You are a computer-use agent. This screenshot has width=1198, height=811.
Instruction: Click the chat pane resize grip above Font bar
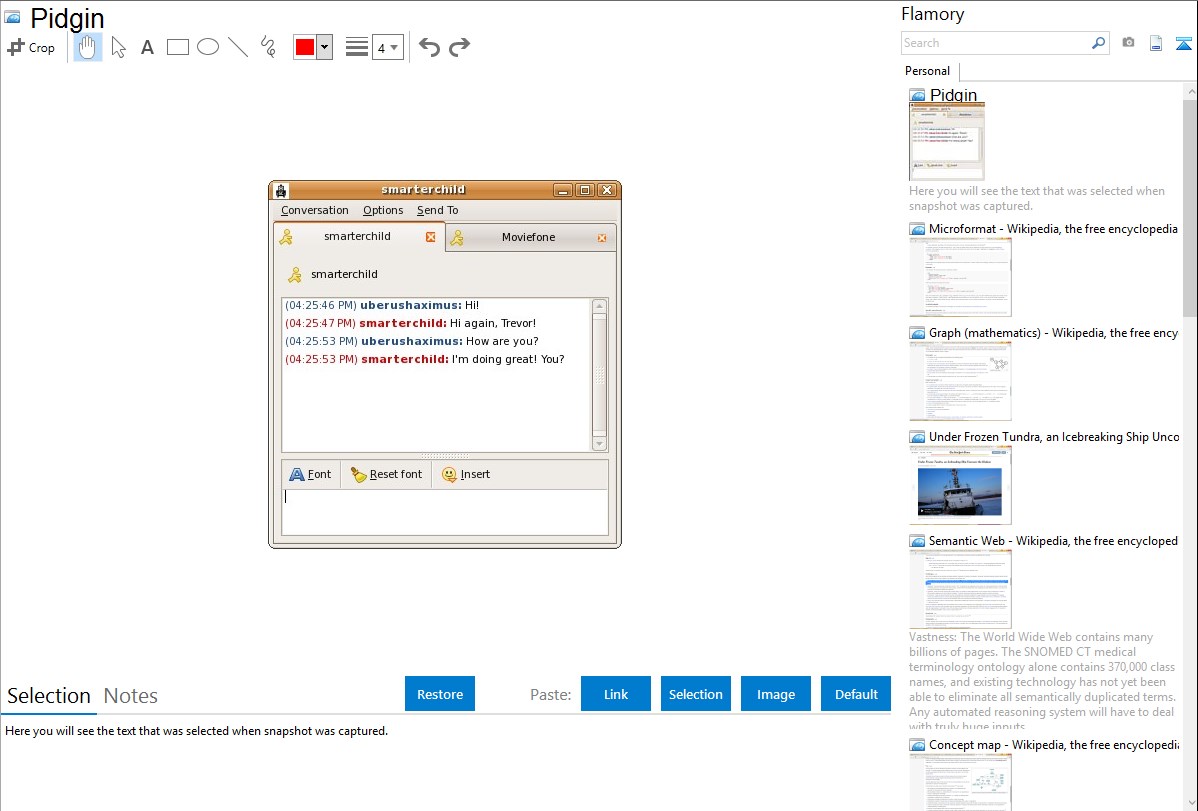click(445, 456)
